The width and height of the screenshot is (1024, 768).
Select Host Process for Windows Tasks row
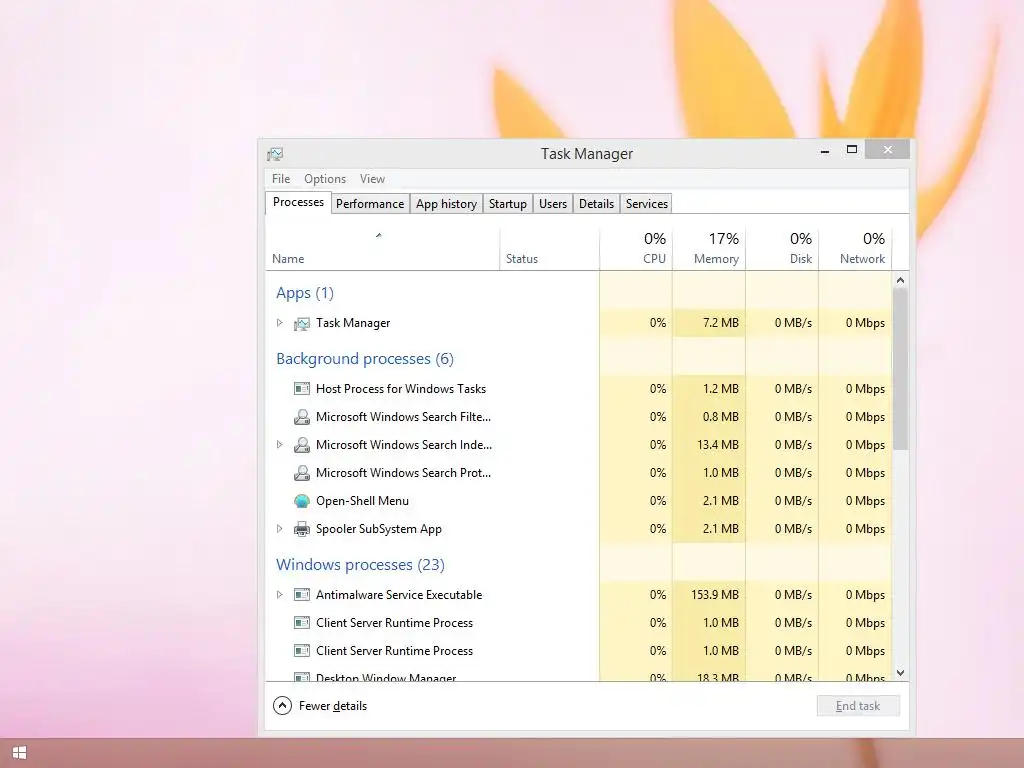coord(579,389)
